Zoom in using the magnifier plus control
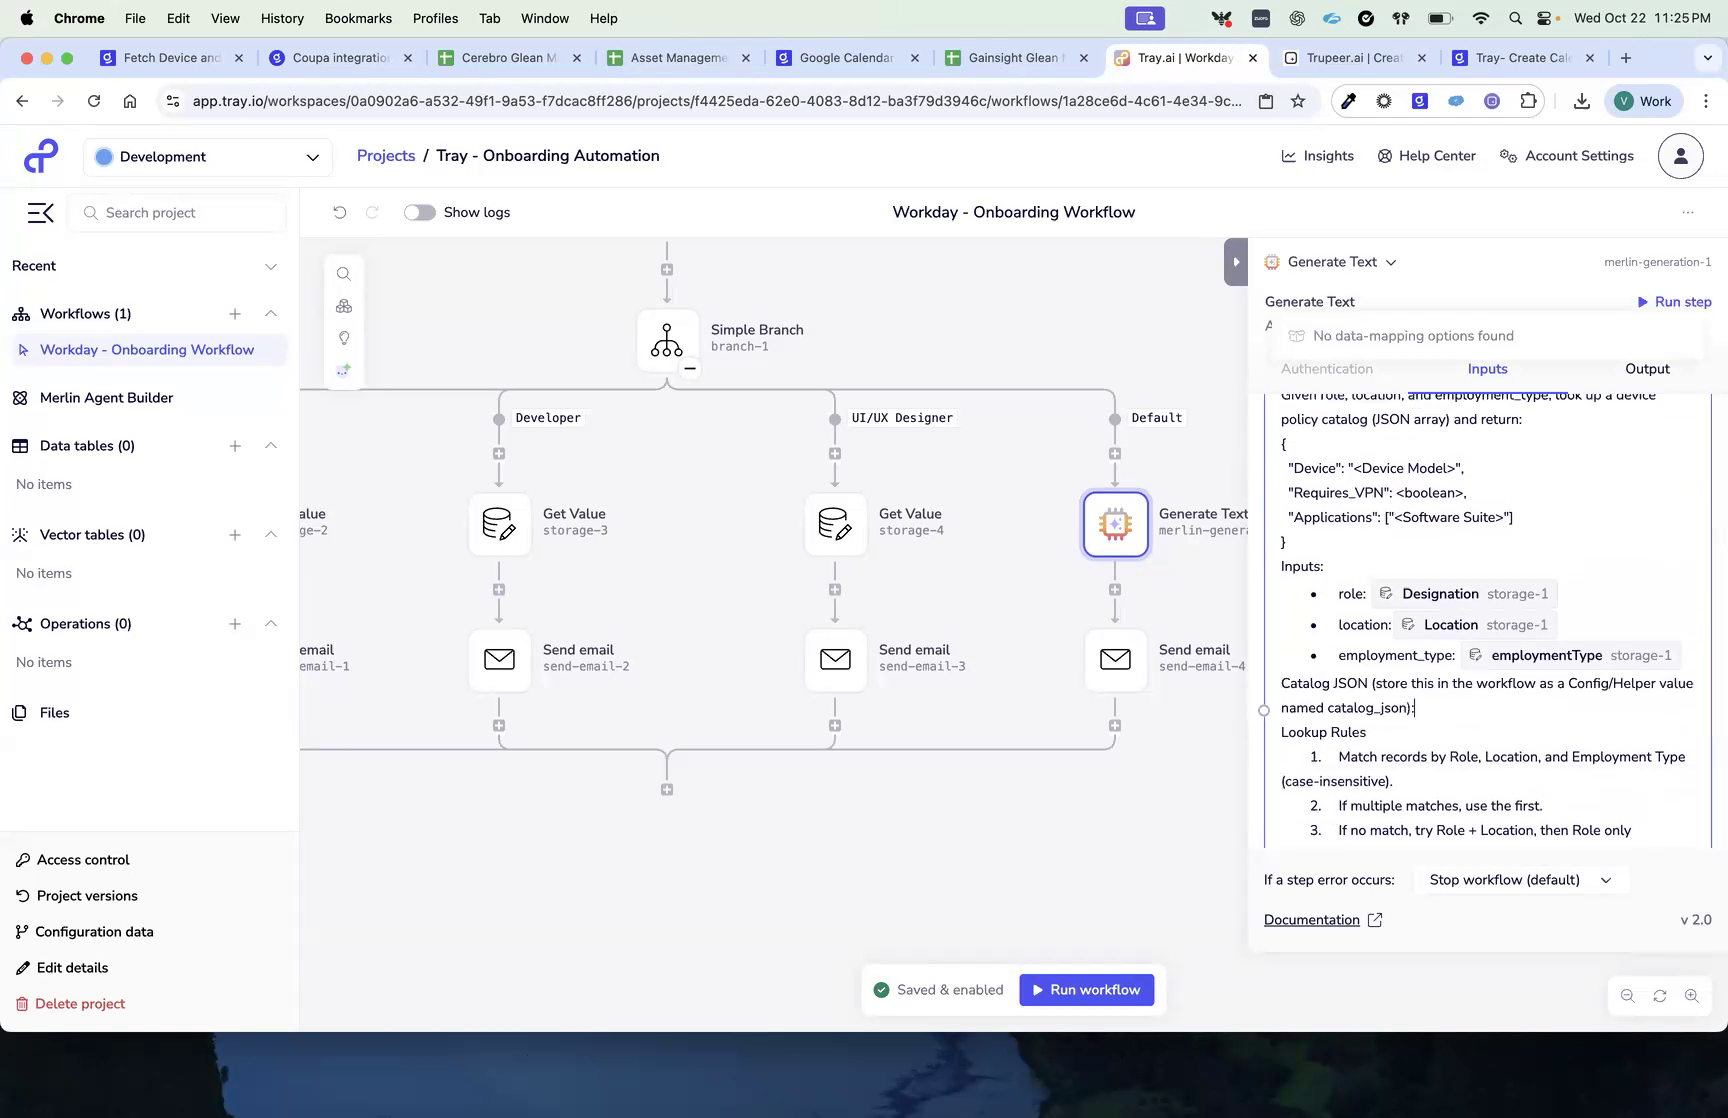This screenshot has height=1118, width=1728. [1692, 995]
